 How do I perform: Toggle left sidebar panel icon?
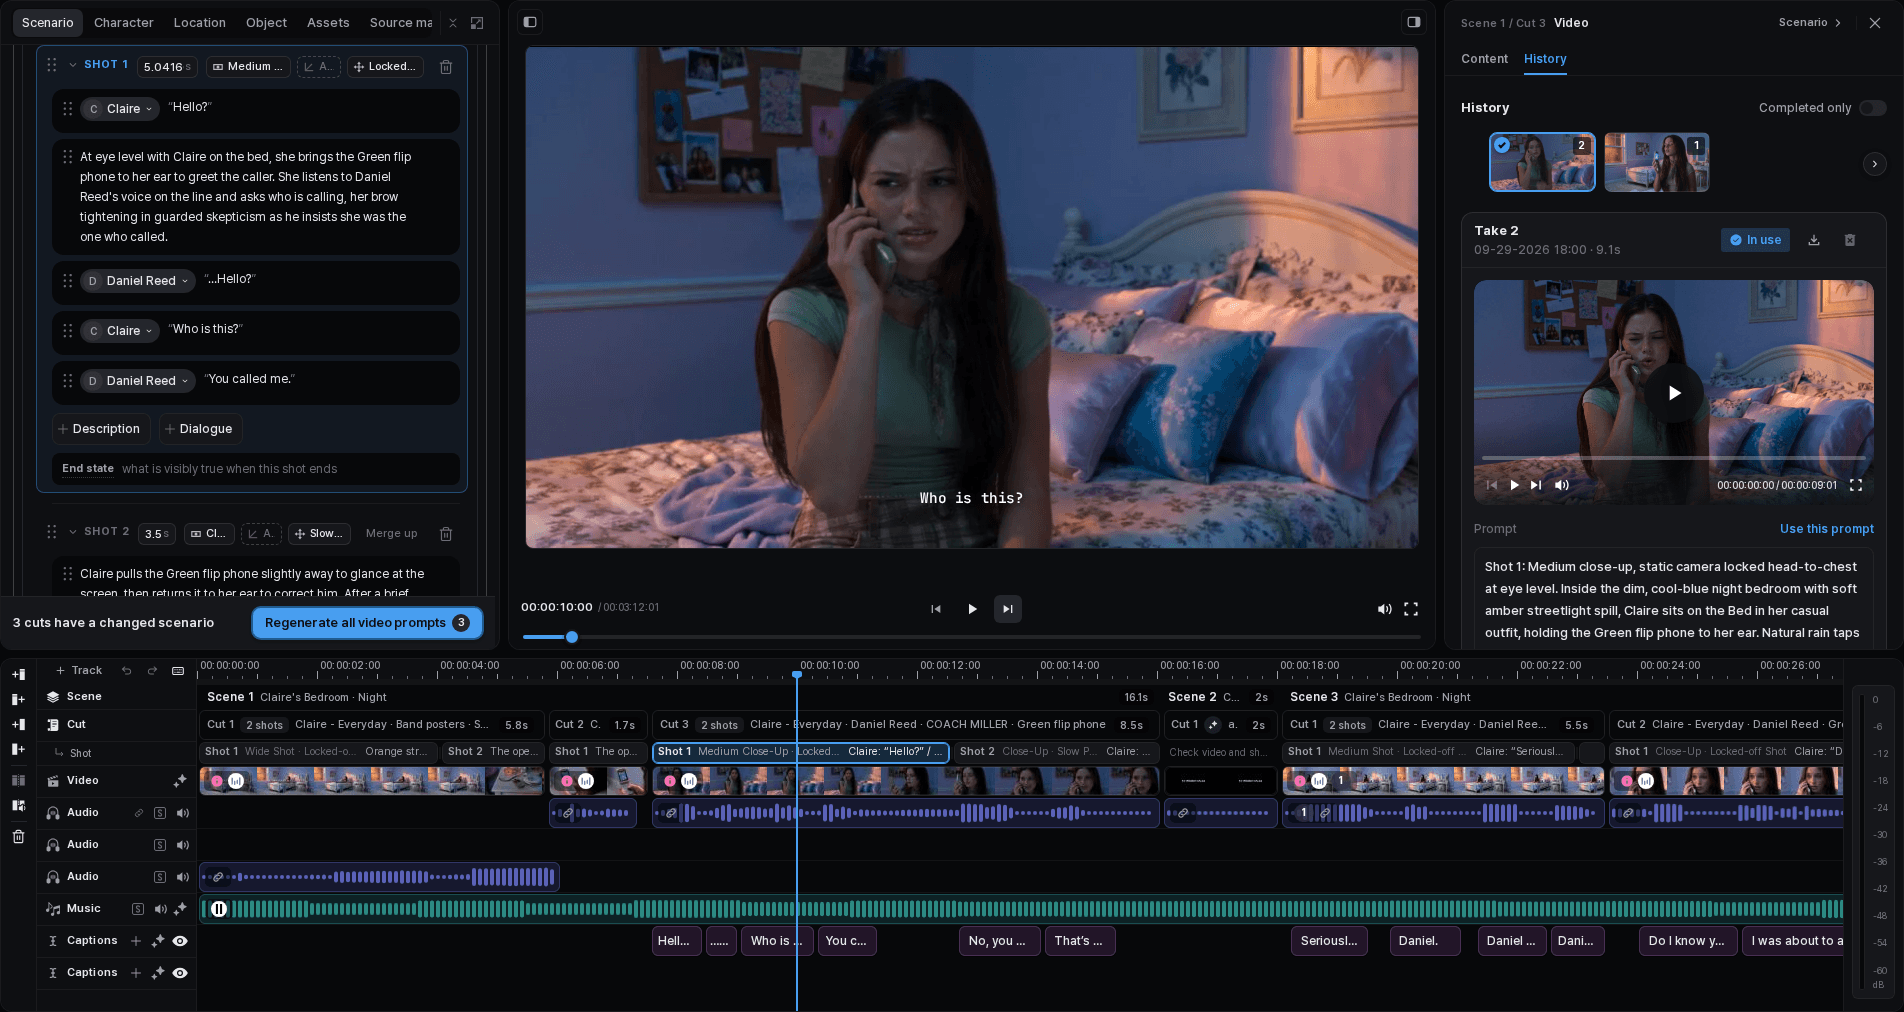click(x=530, y=22)
